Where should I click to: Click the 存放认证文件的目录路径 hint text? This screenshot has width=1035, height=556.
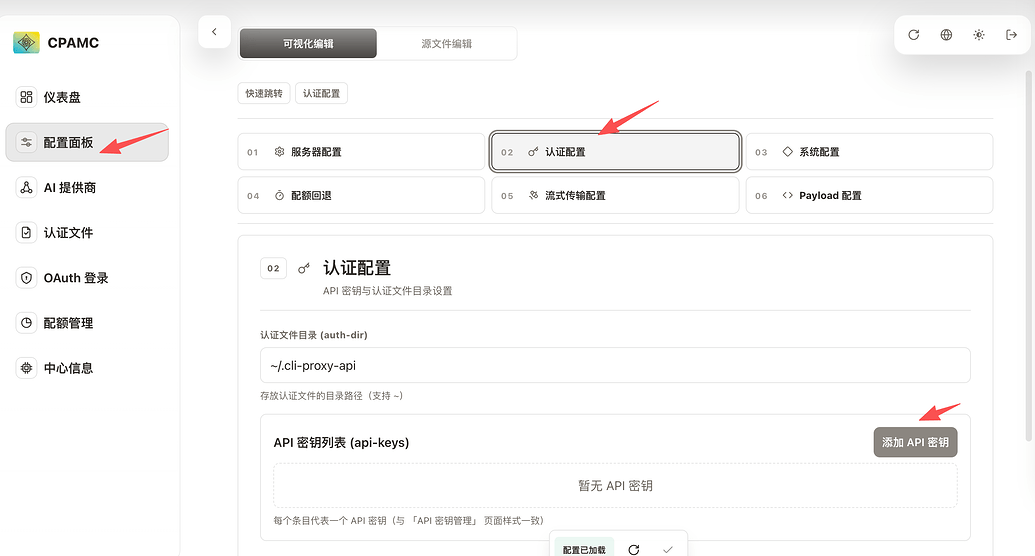pyautogui.click(x=331, y=396)
